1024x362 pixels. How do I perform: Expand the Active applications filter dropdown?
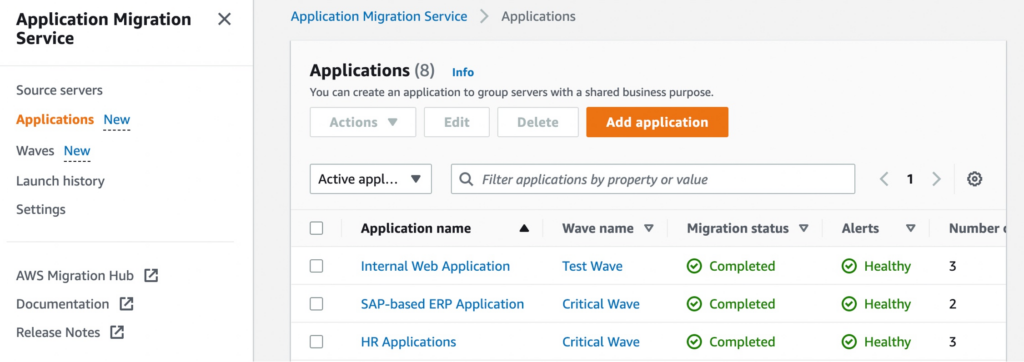371,179
